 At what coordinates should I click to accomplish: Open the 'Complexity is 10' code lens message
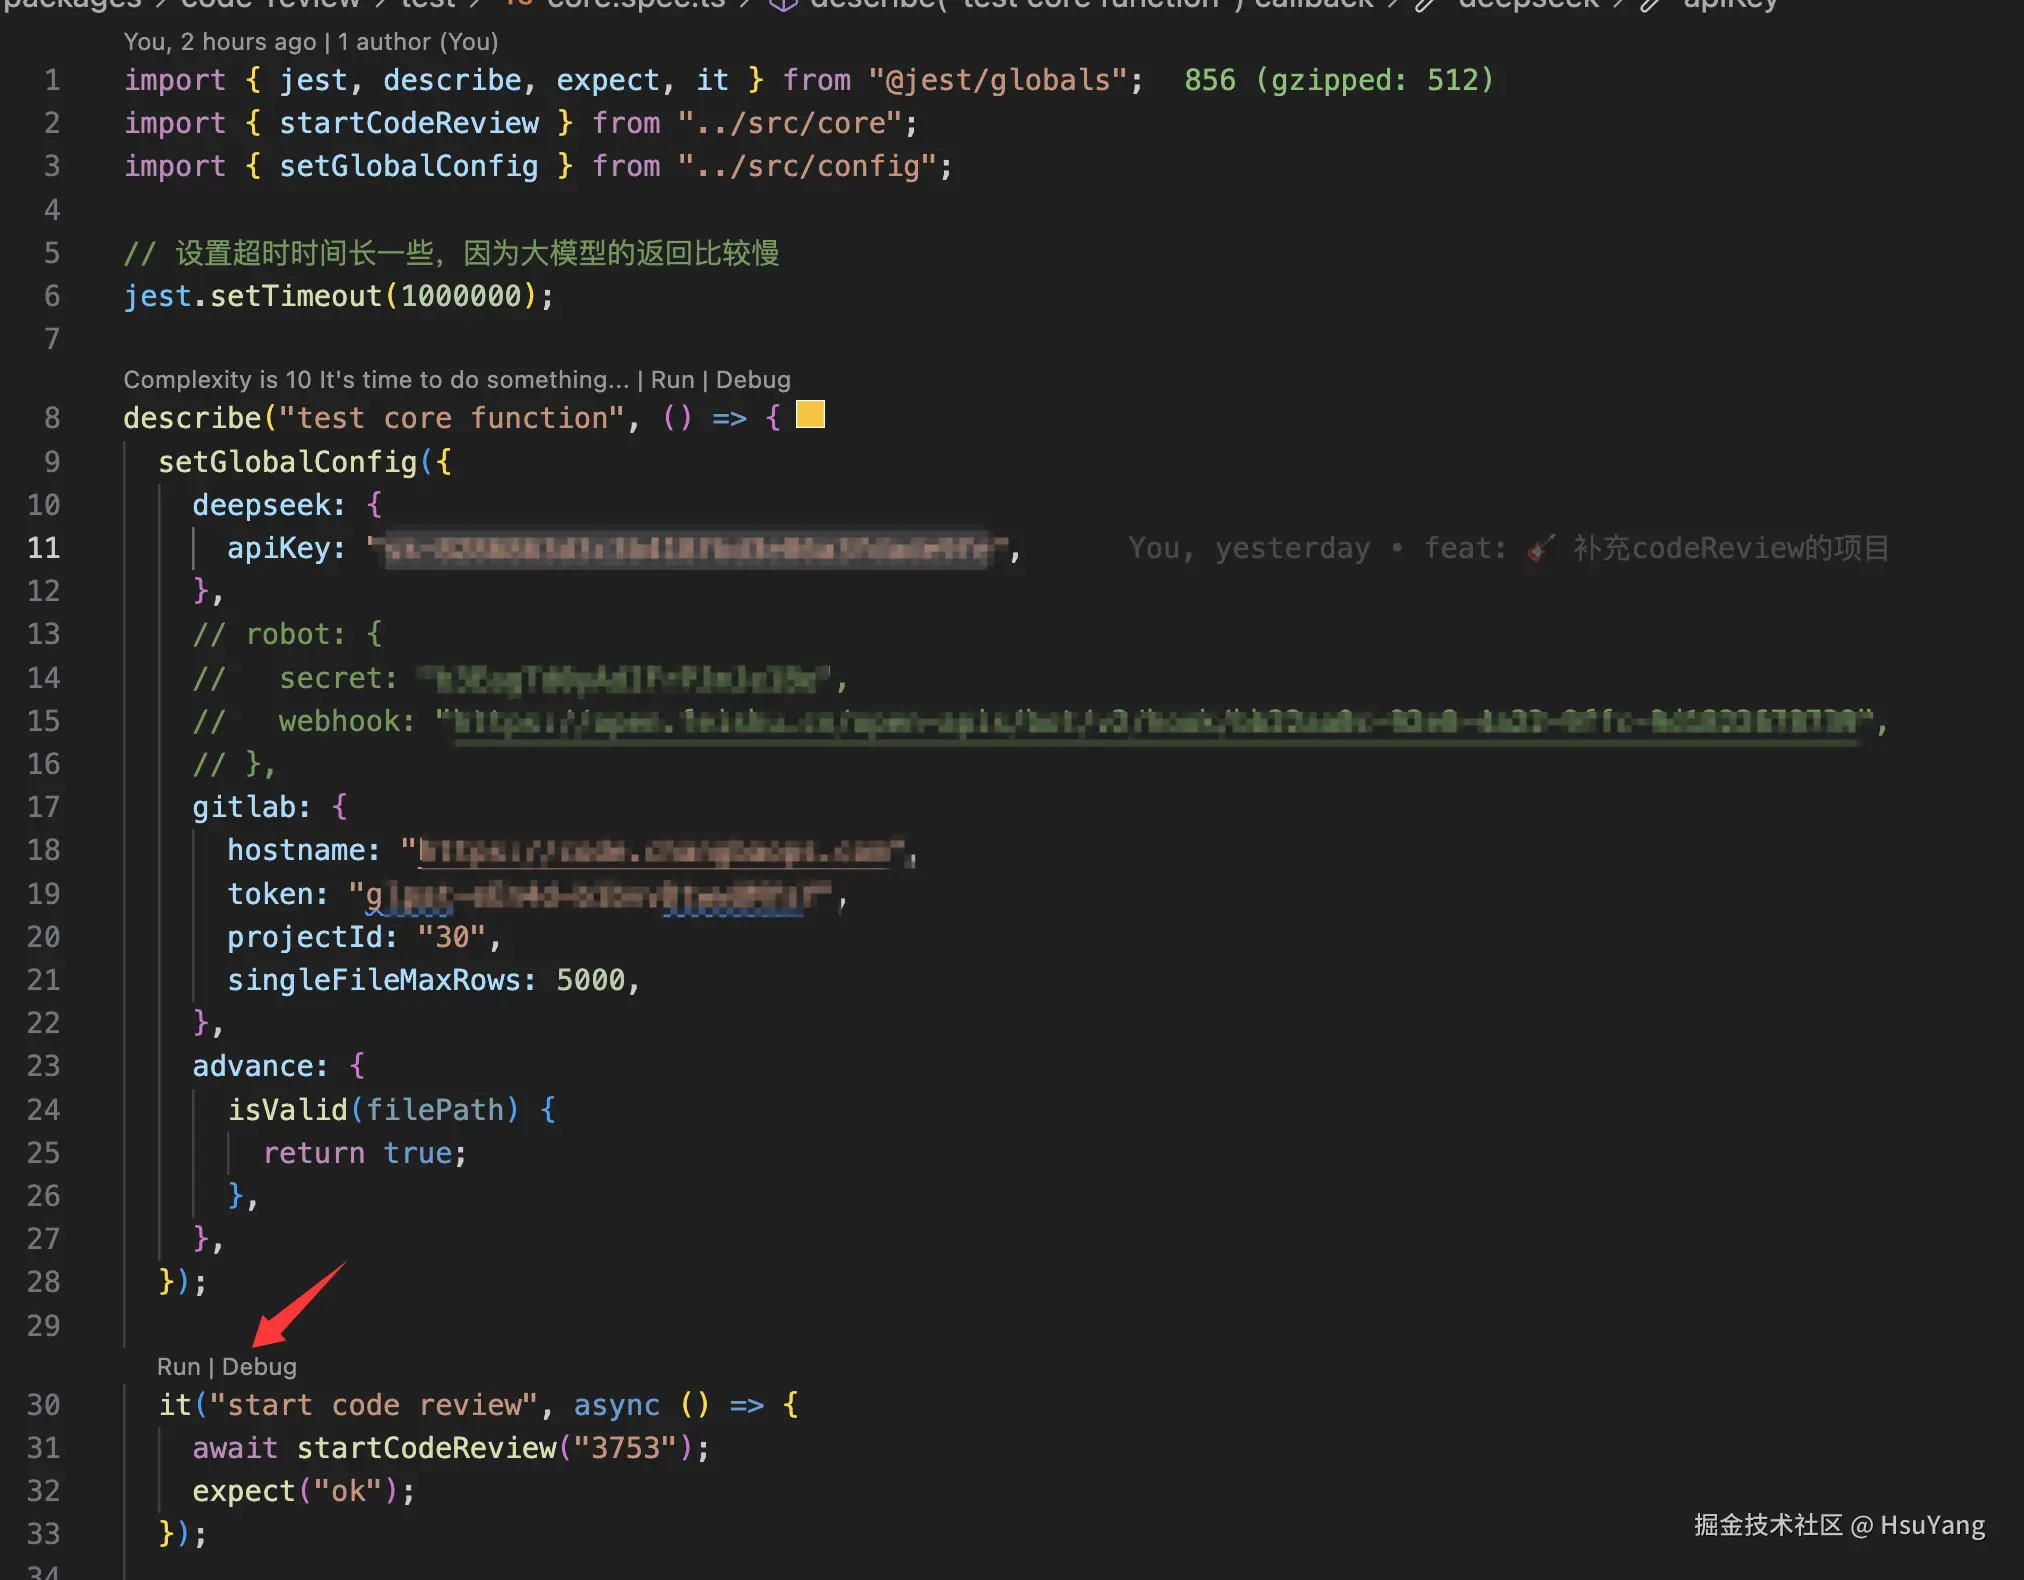[376, 380]
